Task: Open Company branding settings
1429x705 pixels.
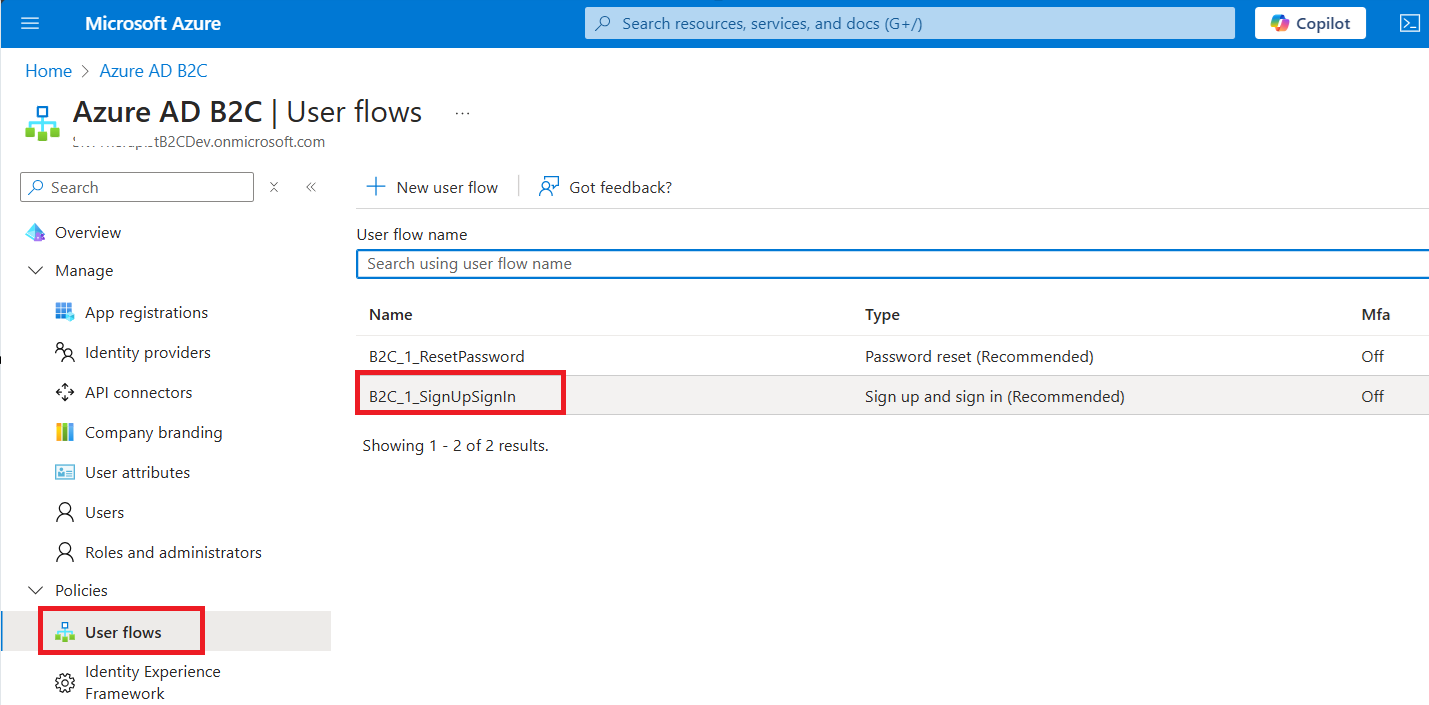Action: [153, 433]
